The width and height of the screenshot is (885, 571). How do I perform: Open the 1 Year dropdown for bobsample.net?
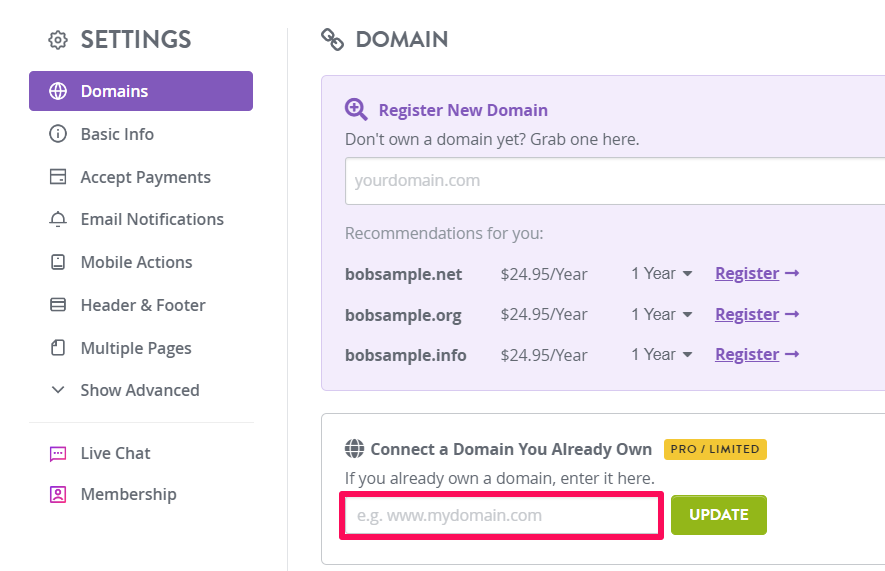pyautogui.click(x=661, y=274)
